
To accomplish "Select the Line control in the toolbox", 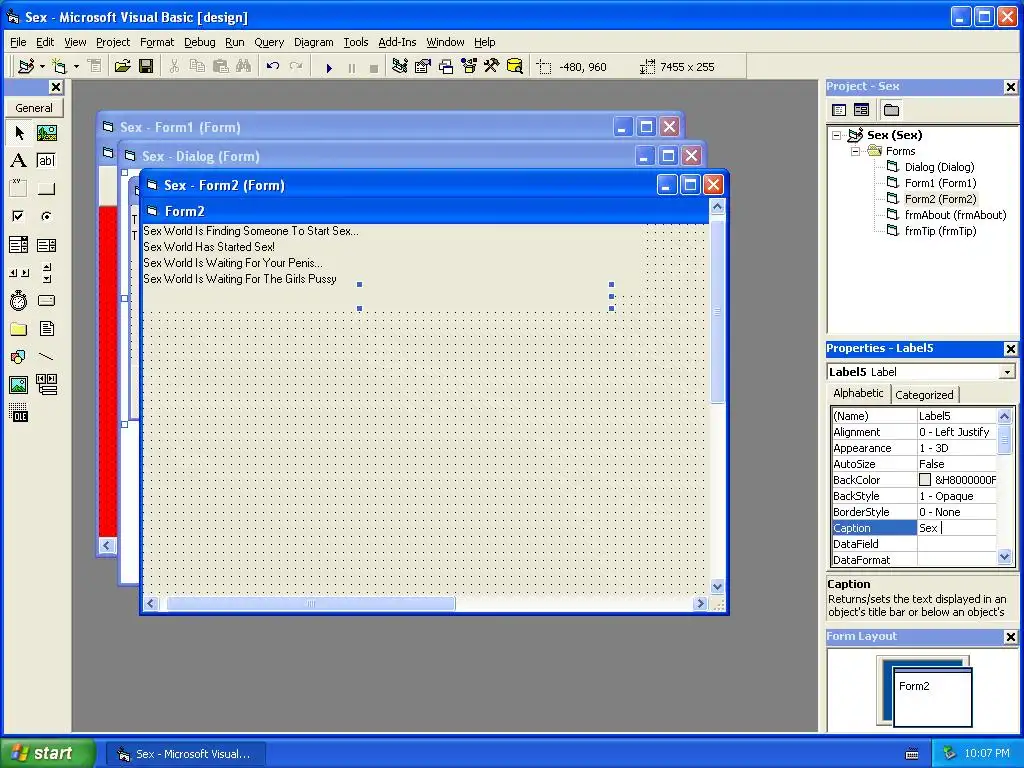I will click(46, 357).
